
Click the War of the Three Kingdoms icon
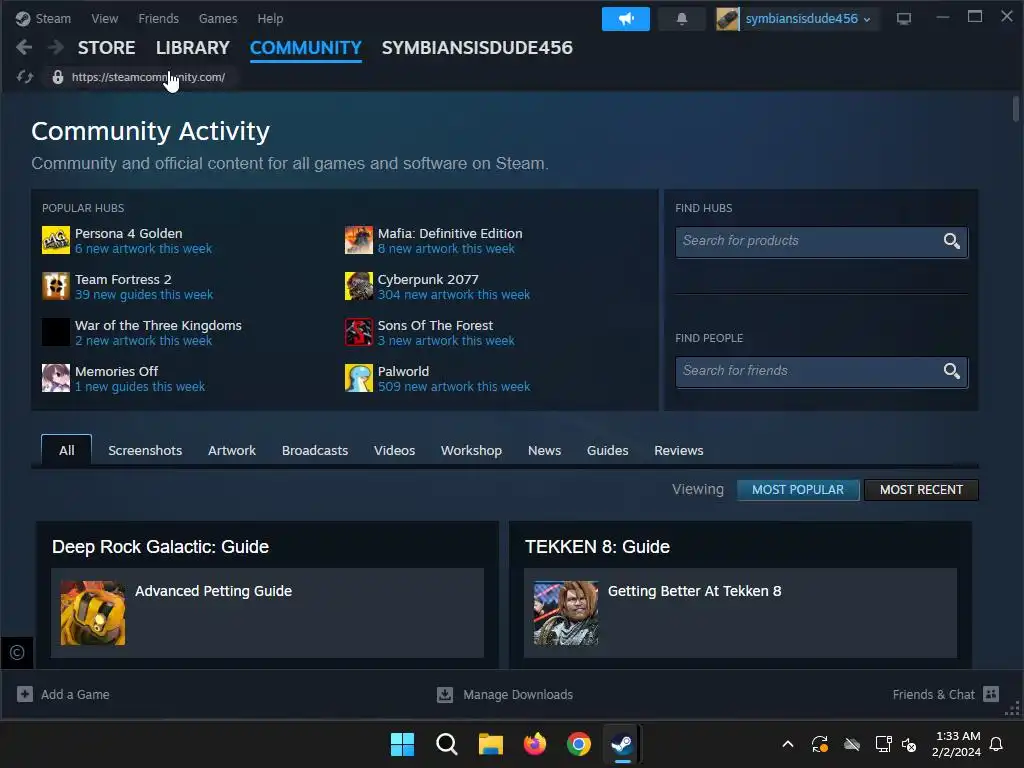56,332
